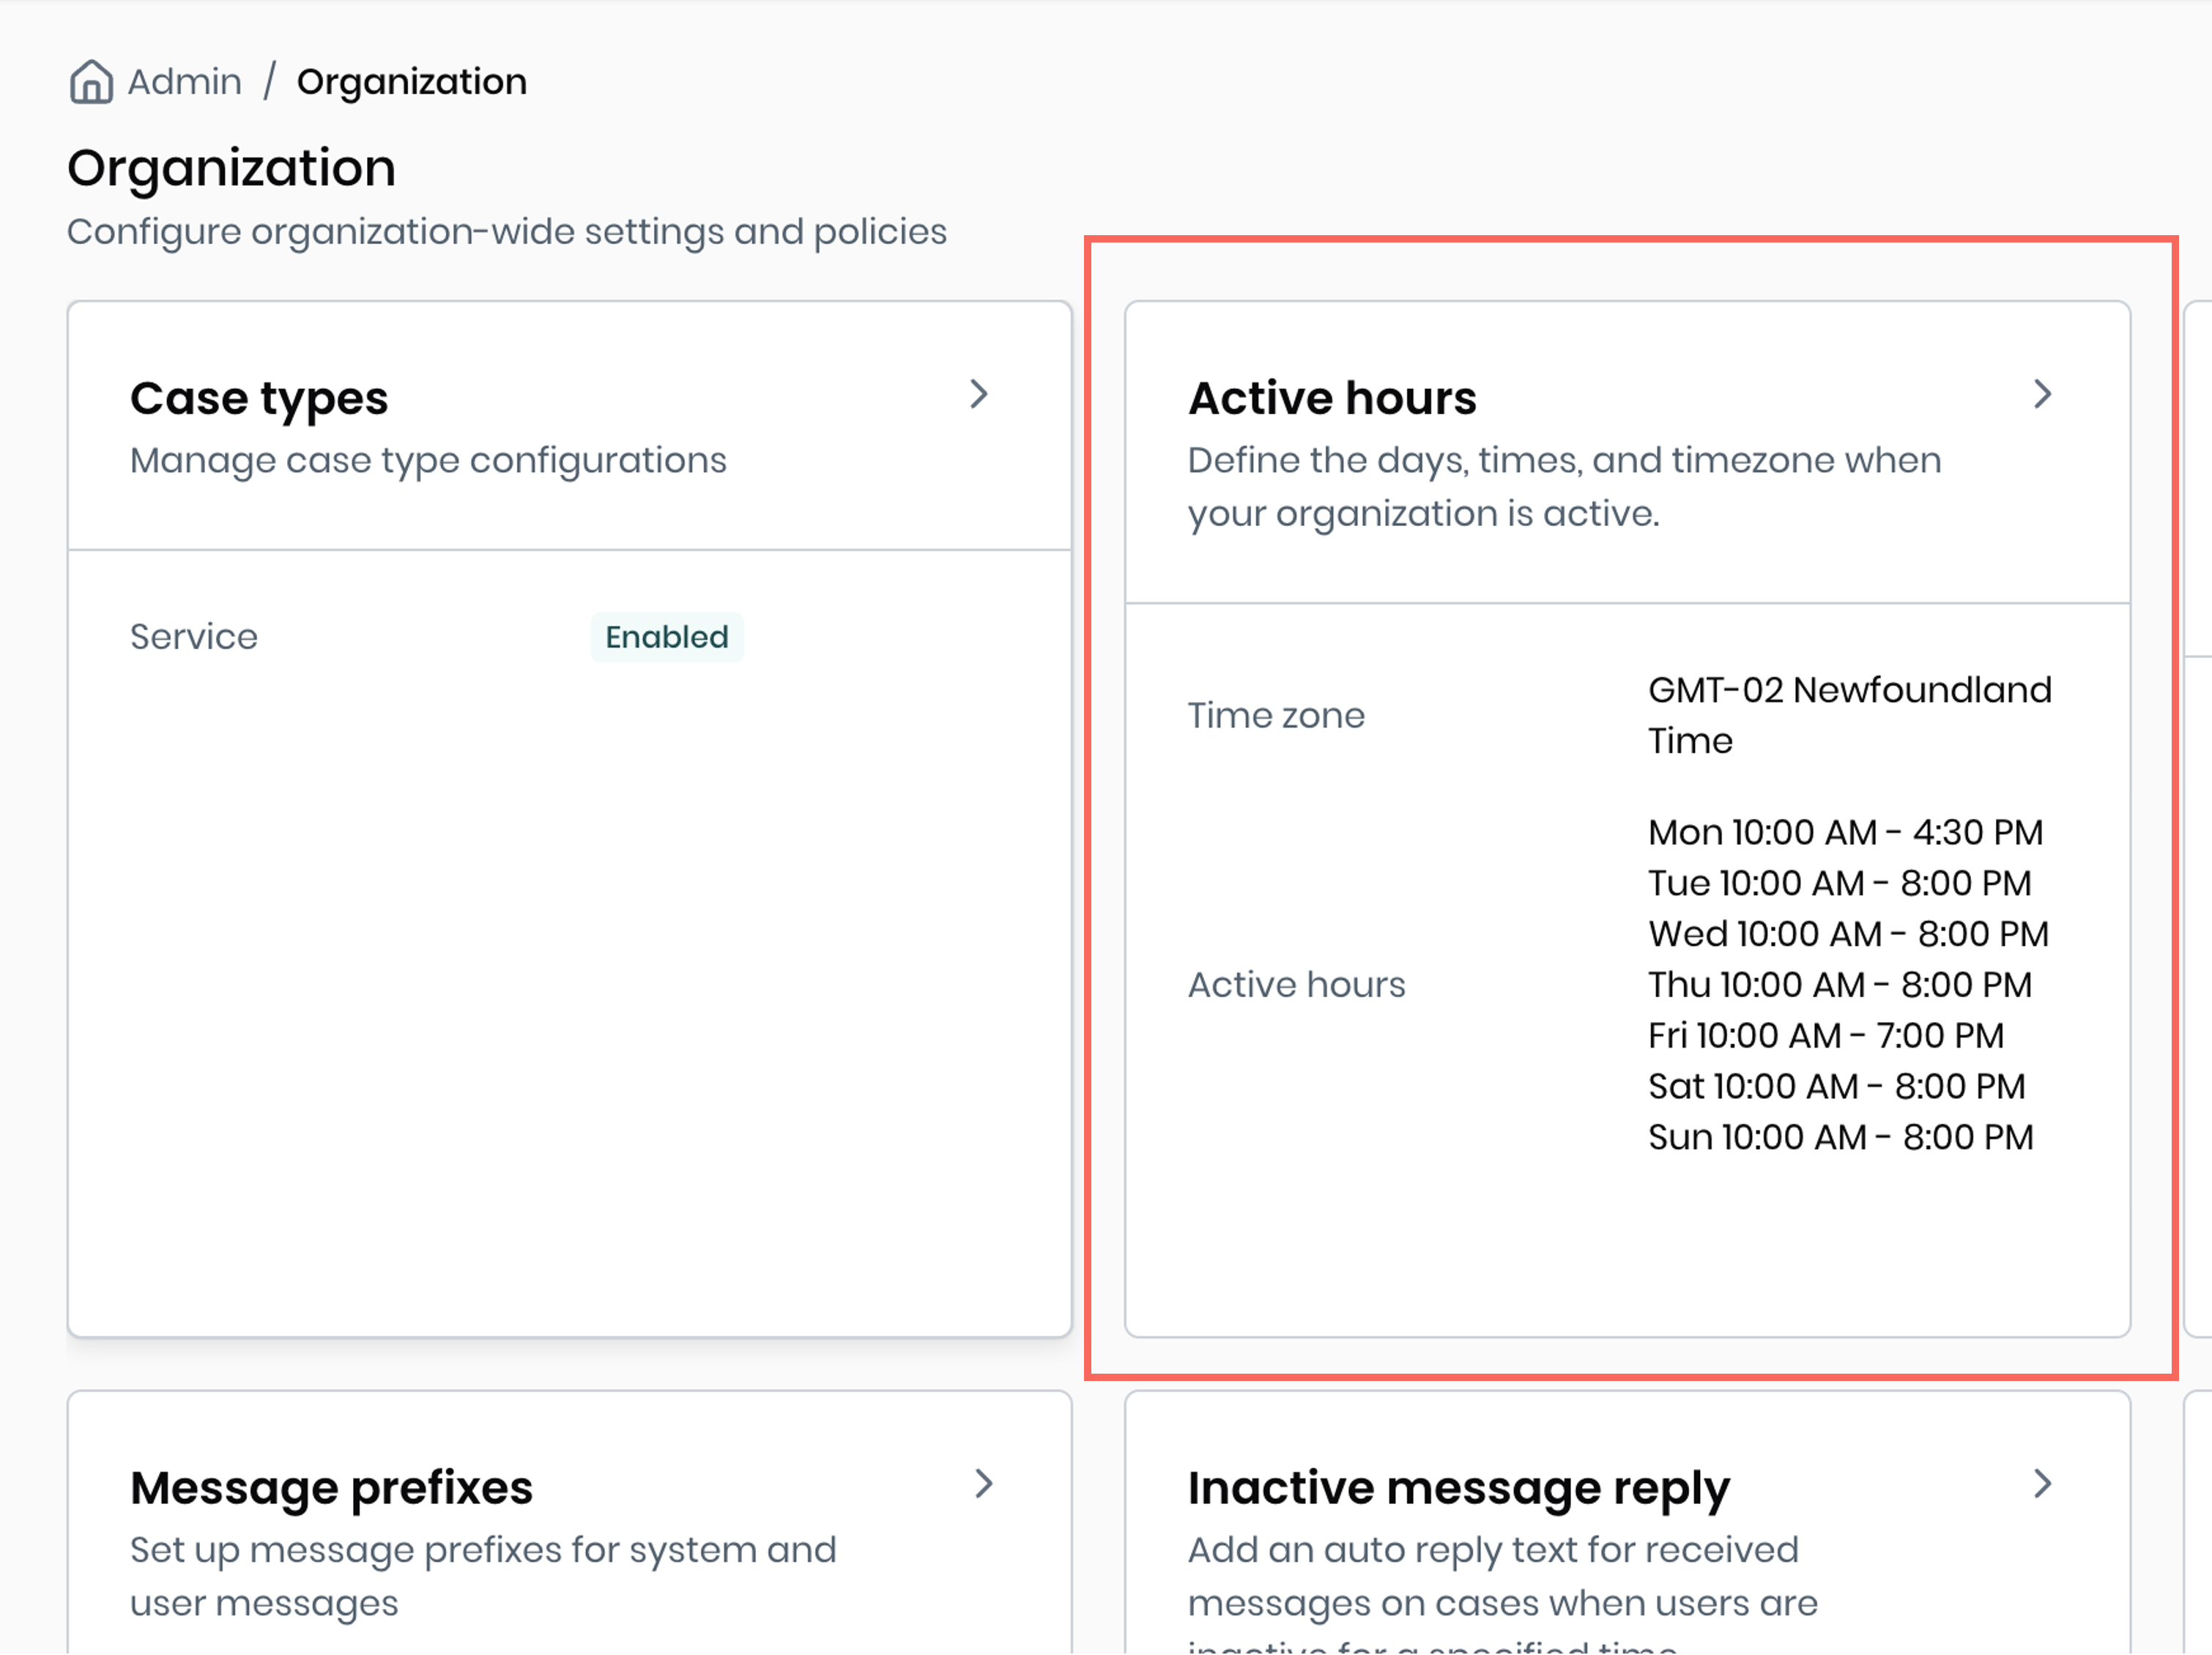The image size is (2212, 1655).
Task: Click the Case types heading
Action: coord(259,399)
